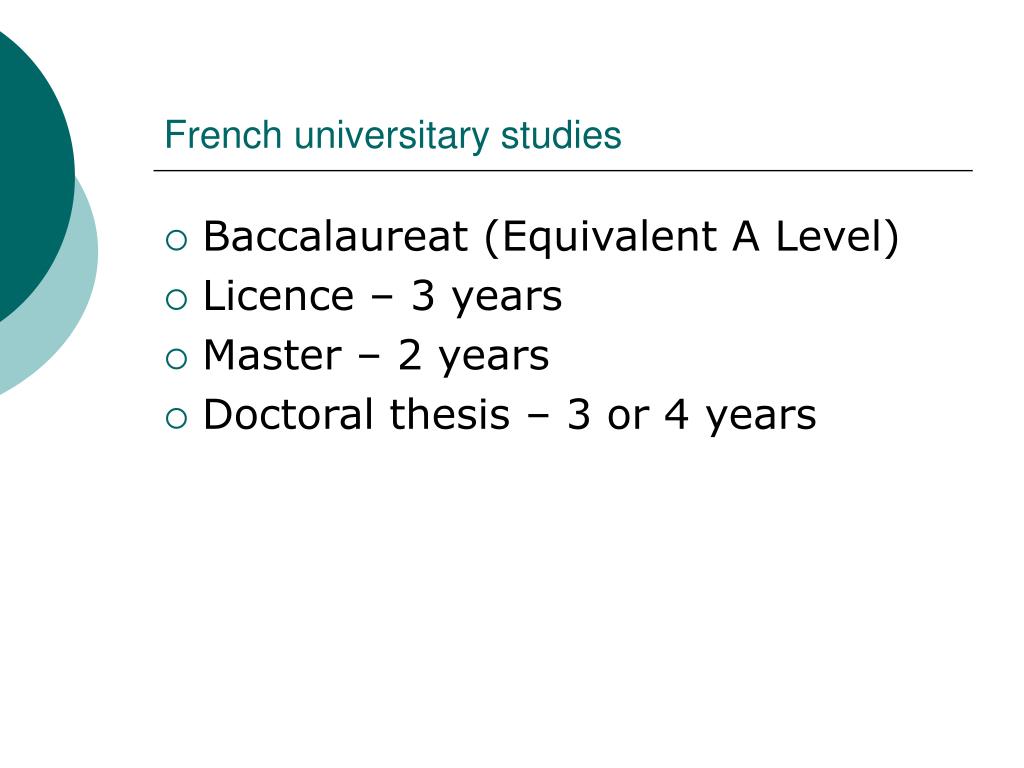This screenshot has height=768, width=1024.
Task: Click the horizontal line under the title
Action: point(563,170)
